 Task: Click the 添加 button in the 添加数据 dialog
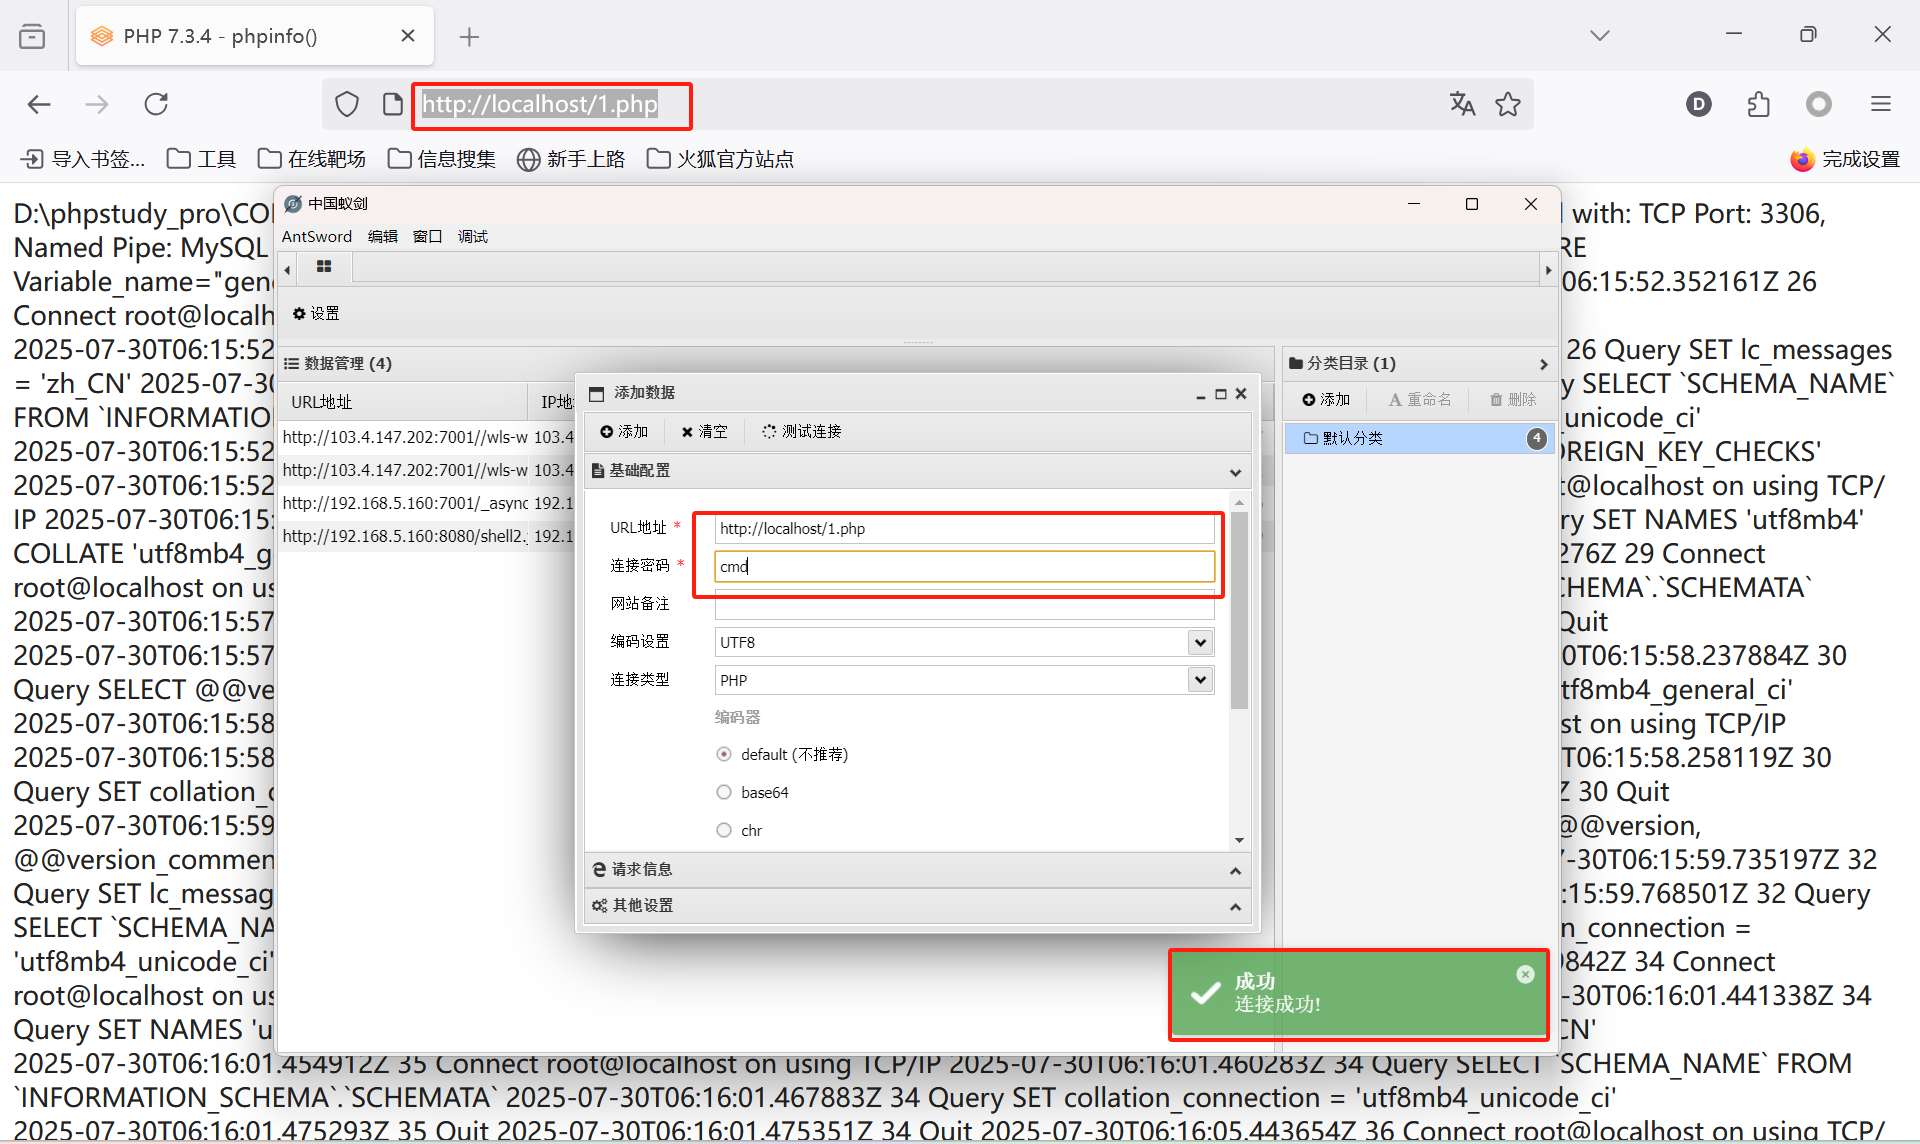pyautogui.click(x=624, y=431)
